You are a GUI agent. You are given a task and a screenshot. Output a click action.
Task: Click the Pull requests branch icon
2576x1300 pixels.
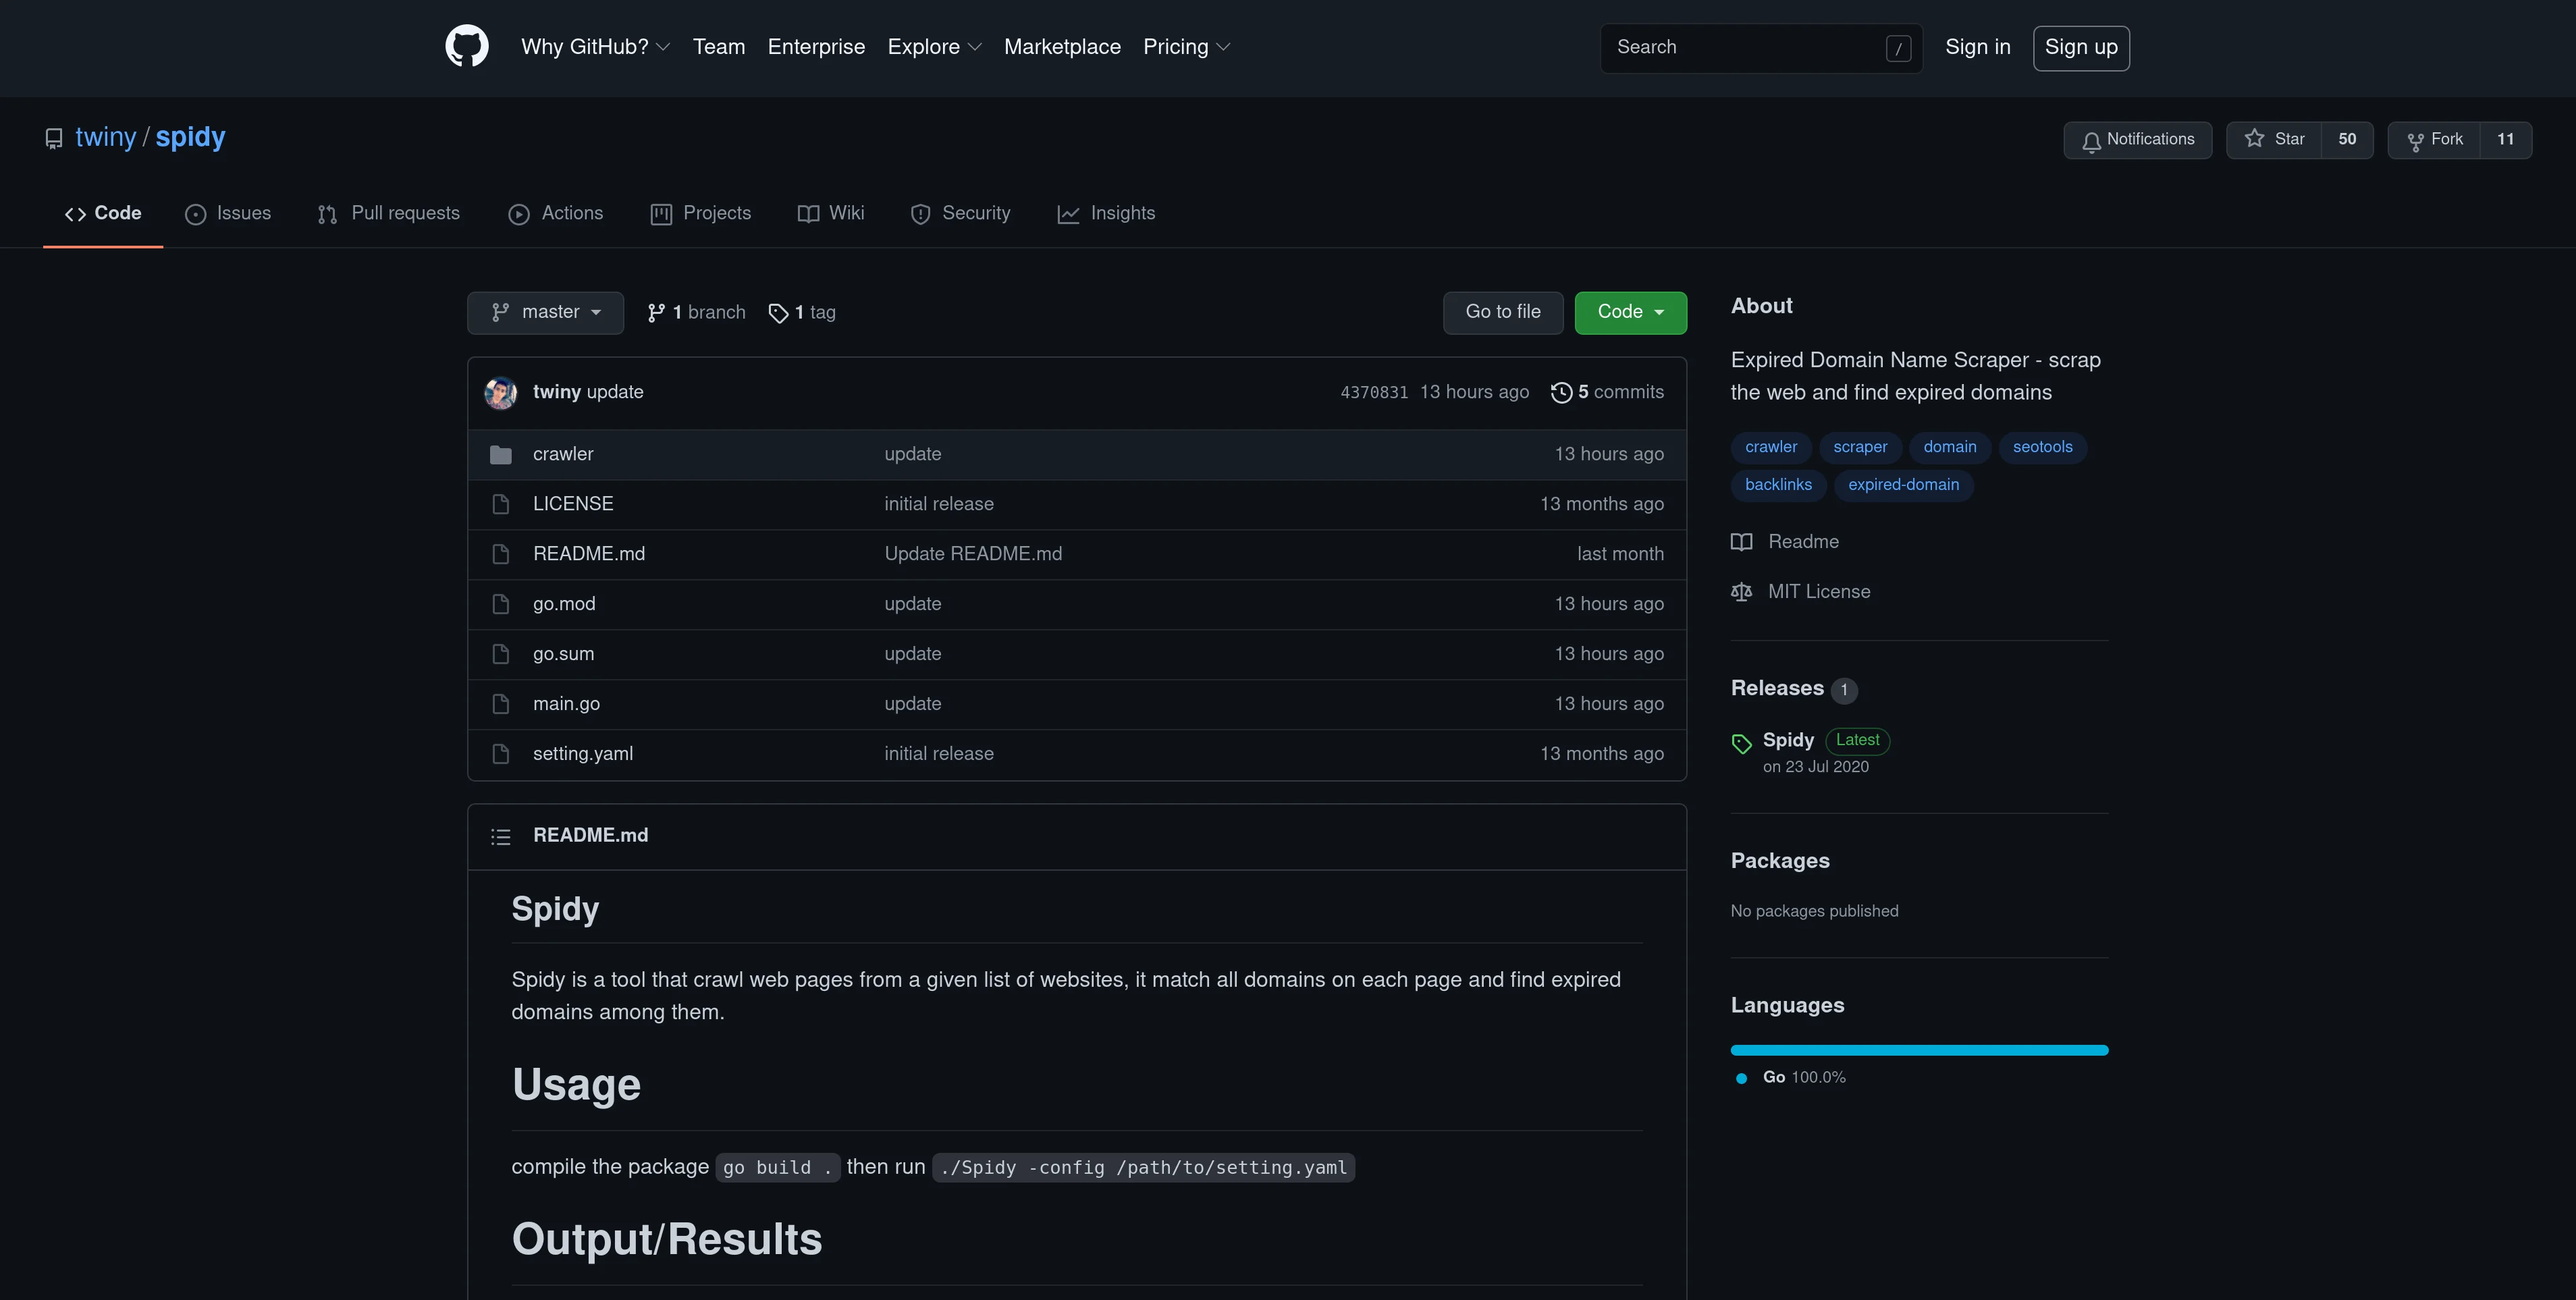click(328, 214)
